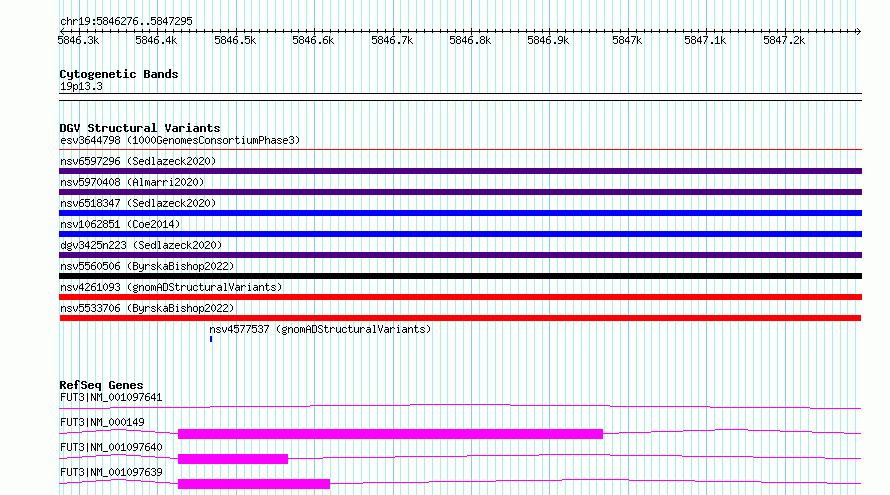Click the 5846.9k ruler tick label

click(x=548, y=40)
